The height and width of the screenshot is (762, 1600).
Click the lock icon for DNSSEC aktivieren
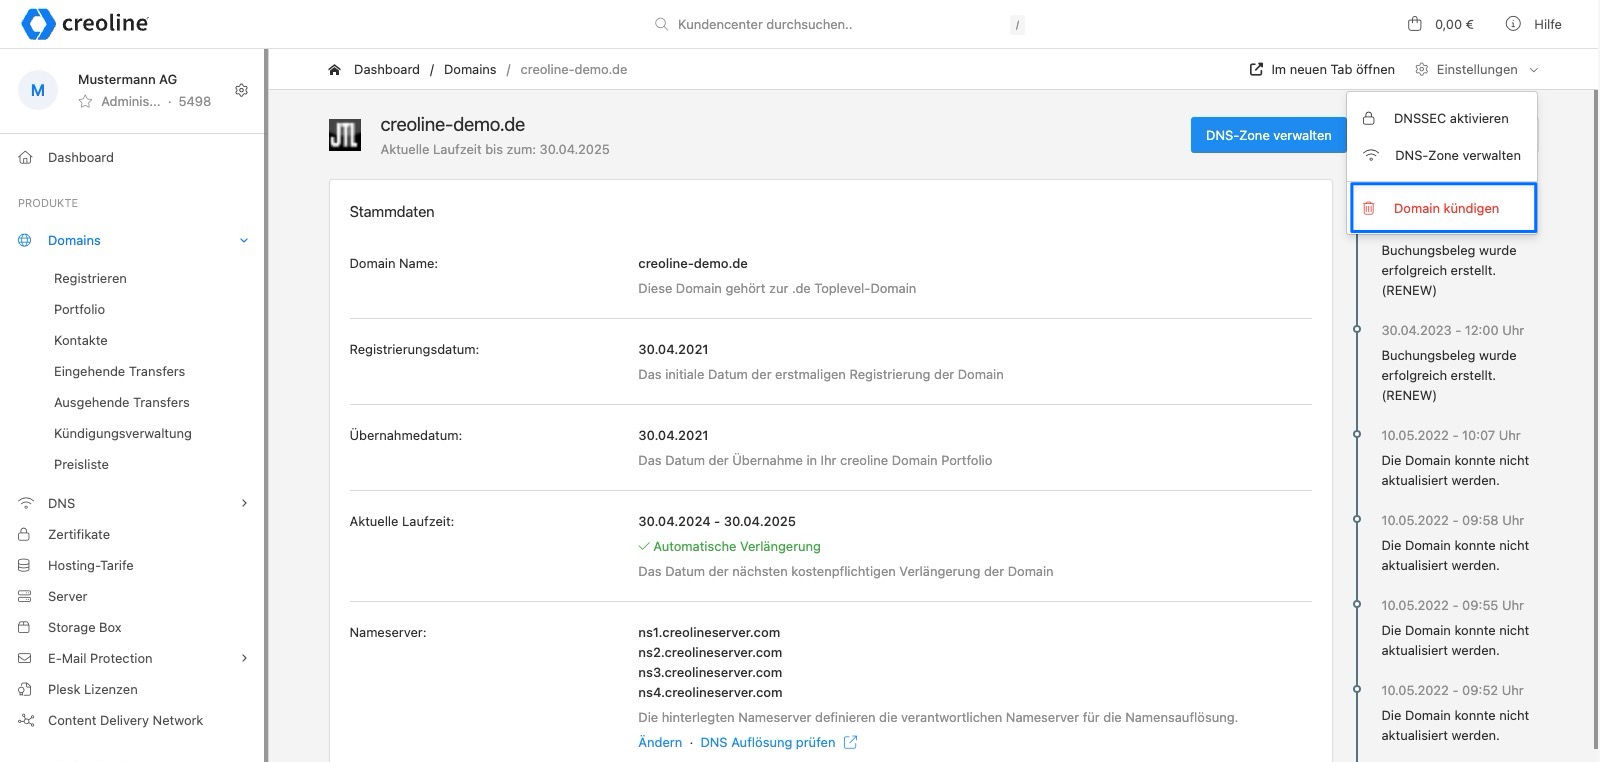(x=1369, y=118)
